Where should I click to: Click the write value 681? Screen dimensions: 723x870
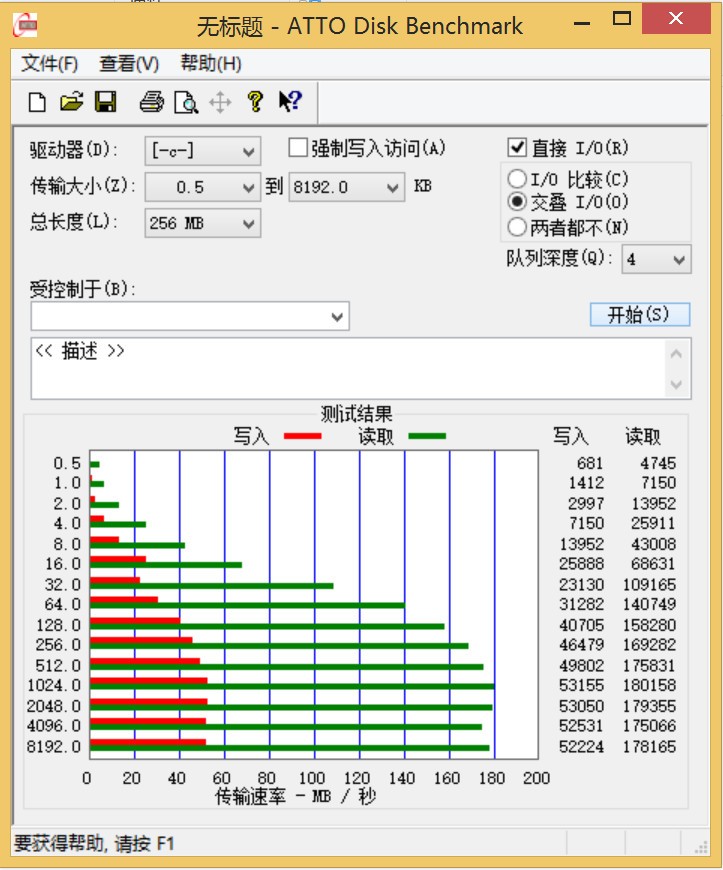(589, 463)
